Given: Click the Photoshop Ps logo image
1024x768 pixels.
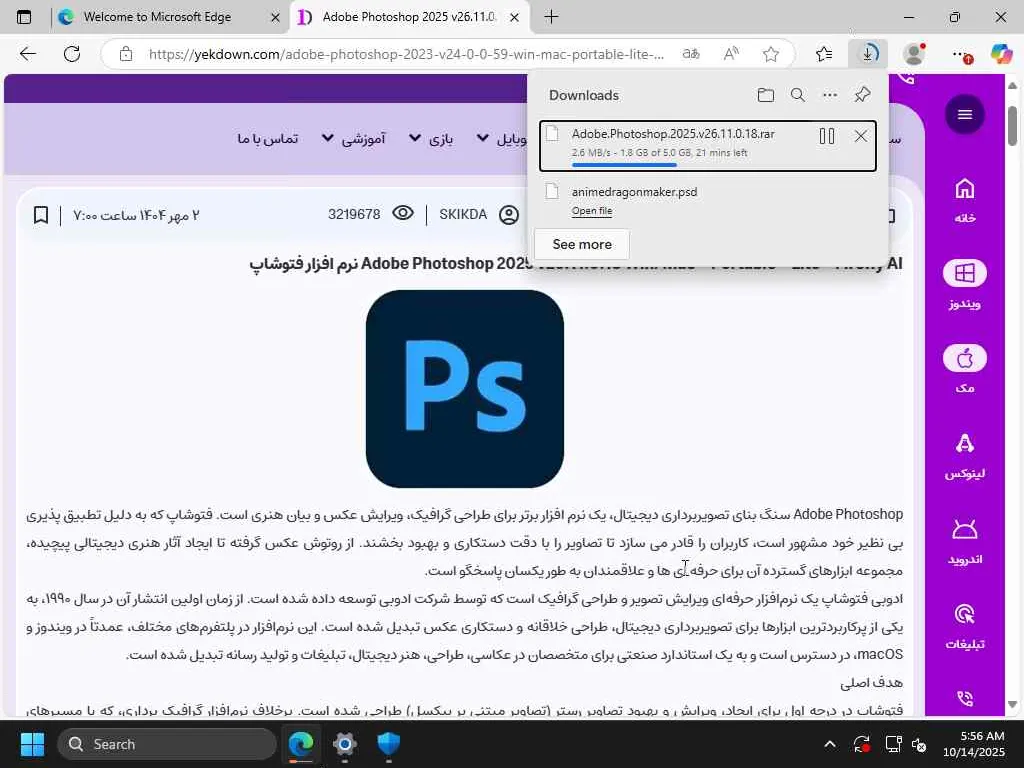Looking at the screenshot, I should tap(464, 389).
